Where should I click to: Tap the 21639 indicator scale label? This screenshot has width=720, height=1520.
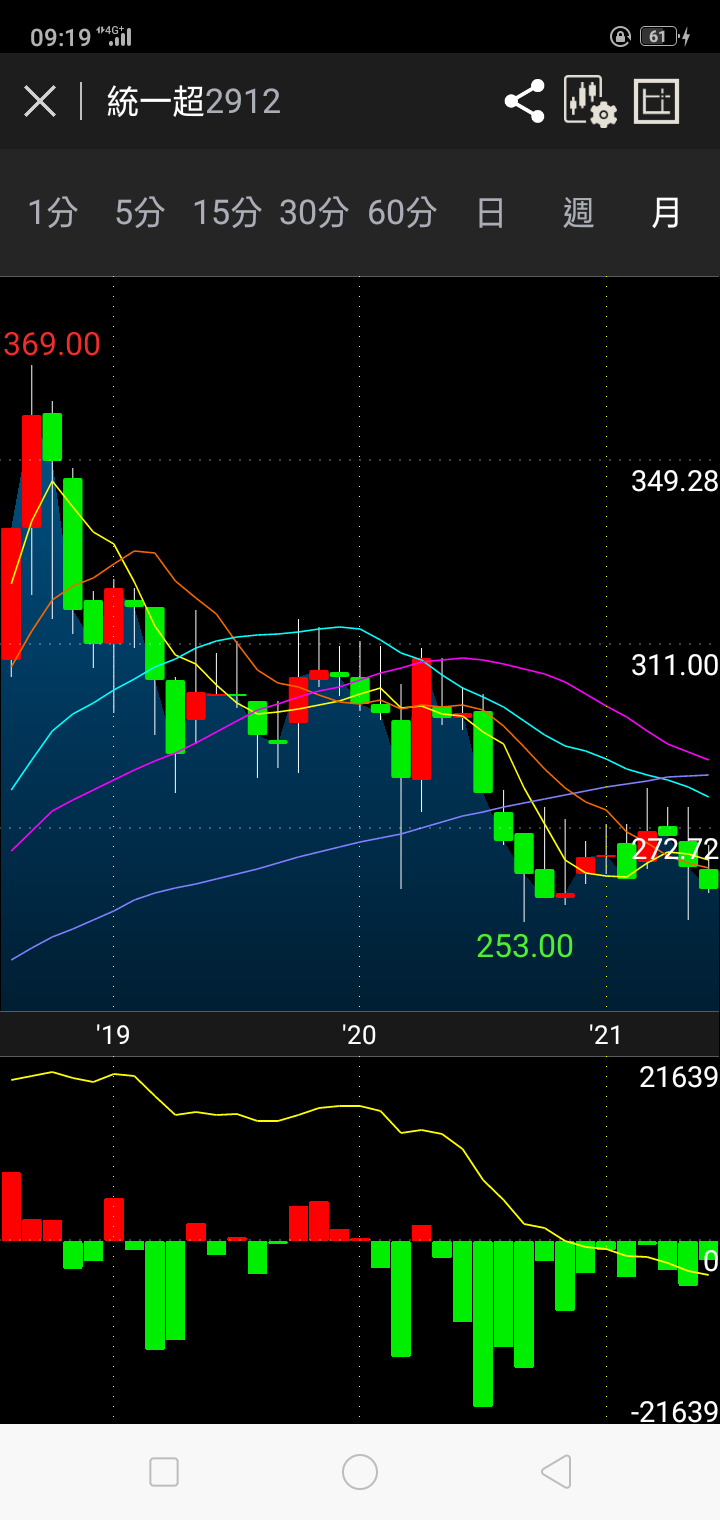point(679,1077)
